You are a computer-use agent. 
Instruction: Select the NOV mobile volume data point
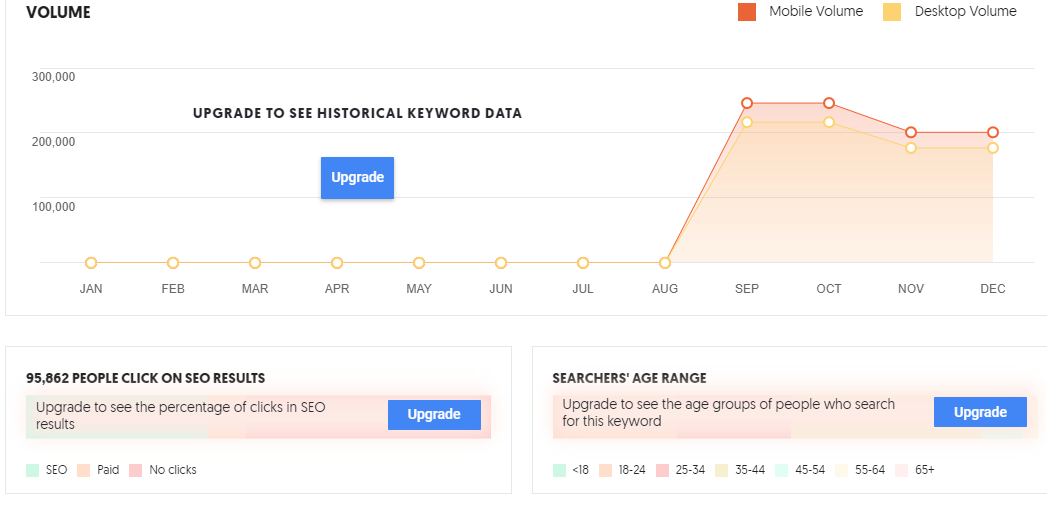pos(911,132)
